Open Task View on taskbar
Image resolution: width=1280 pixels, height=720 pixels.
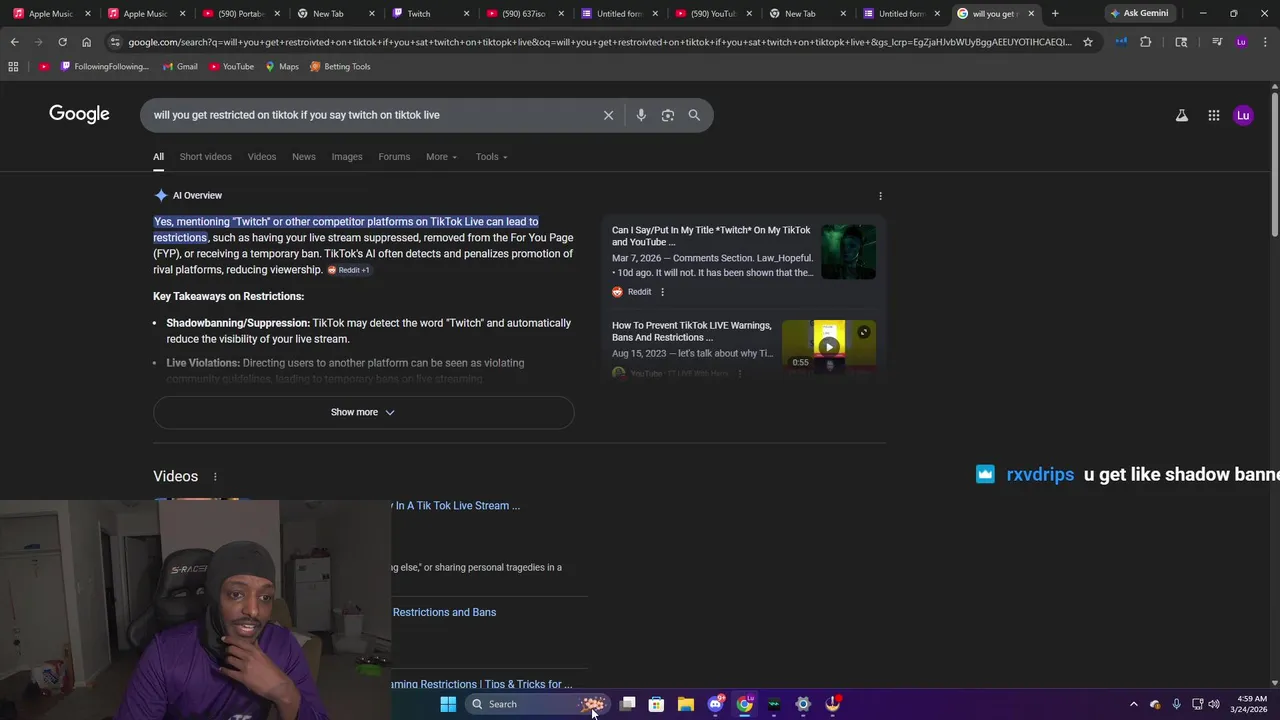(627, 704)
